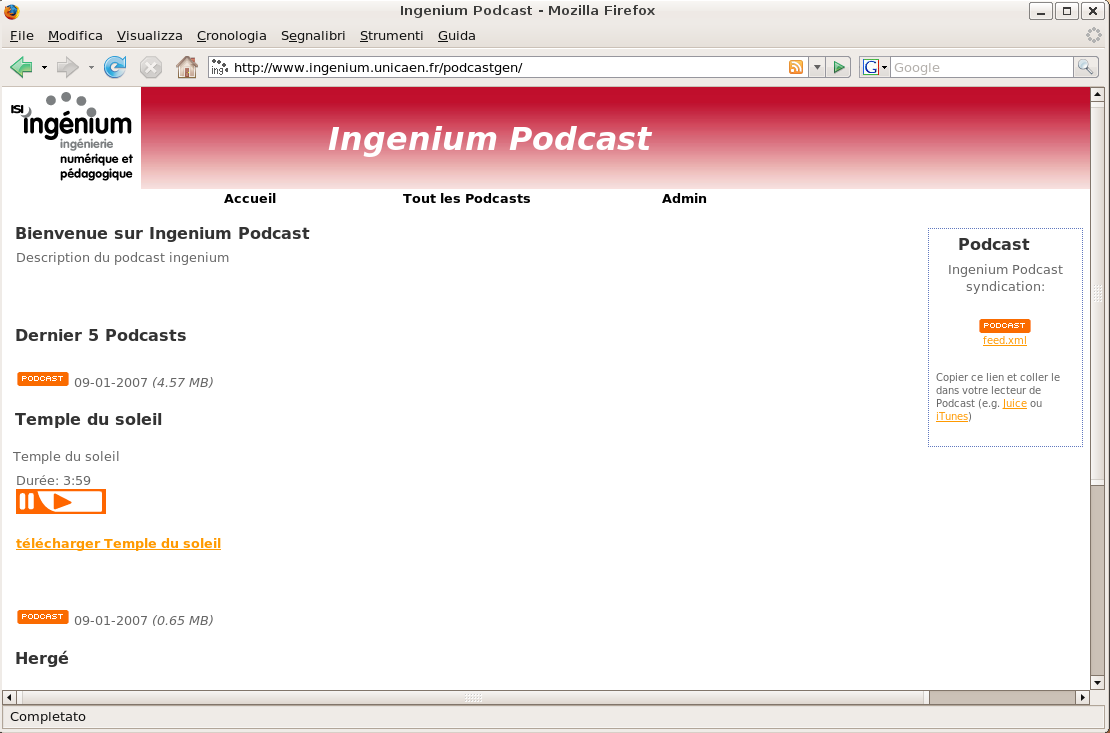Open the Cronologia menu

(231, 35)
